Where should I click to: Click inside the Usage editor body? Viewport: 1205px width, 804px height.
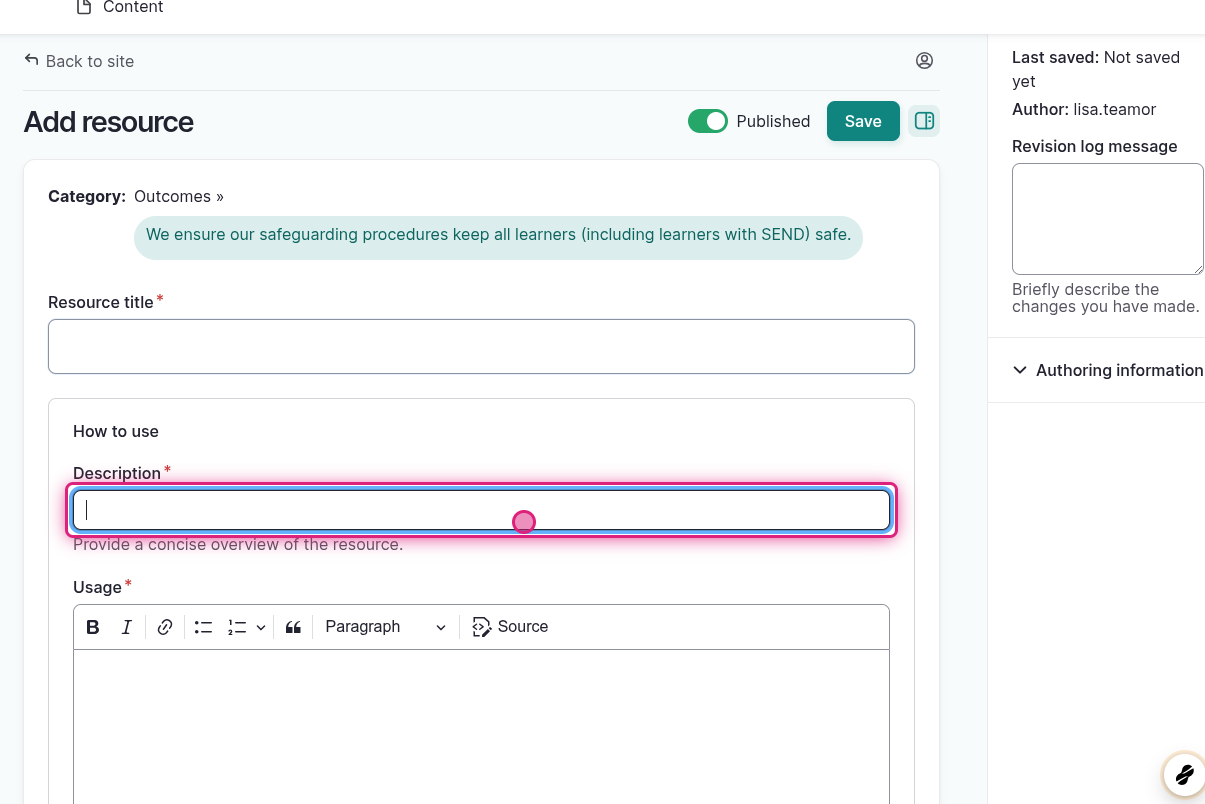pyautogui.click(x=481, y=726)
